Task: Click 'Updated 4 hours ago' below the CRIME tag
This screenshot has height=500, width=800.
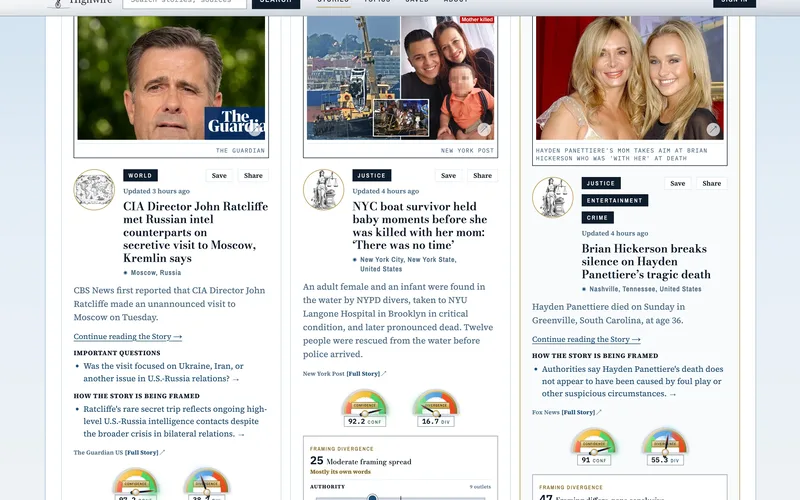Action: tap(615, 234)
